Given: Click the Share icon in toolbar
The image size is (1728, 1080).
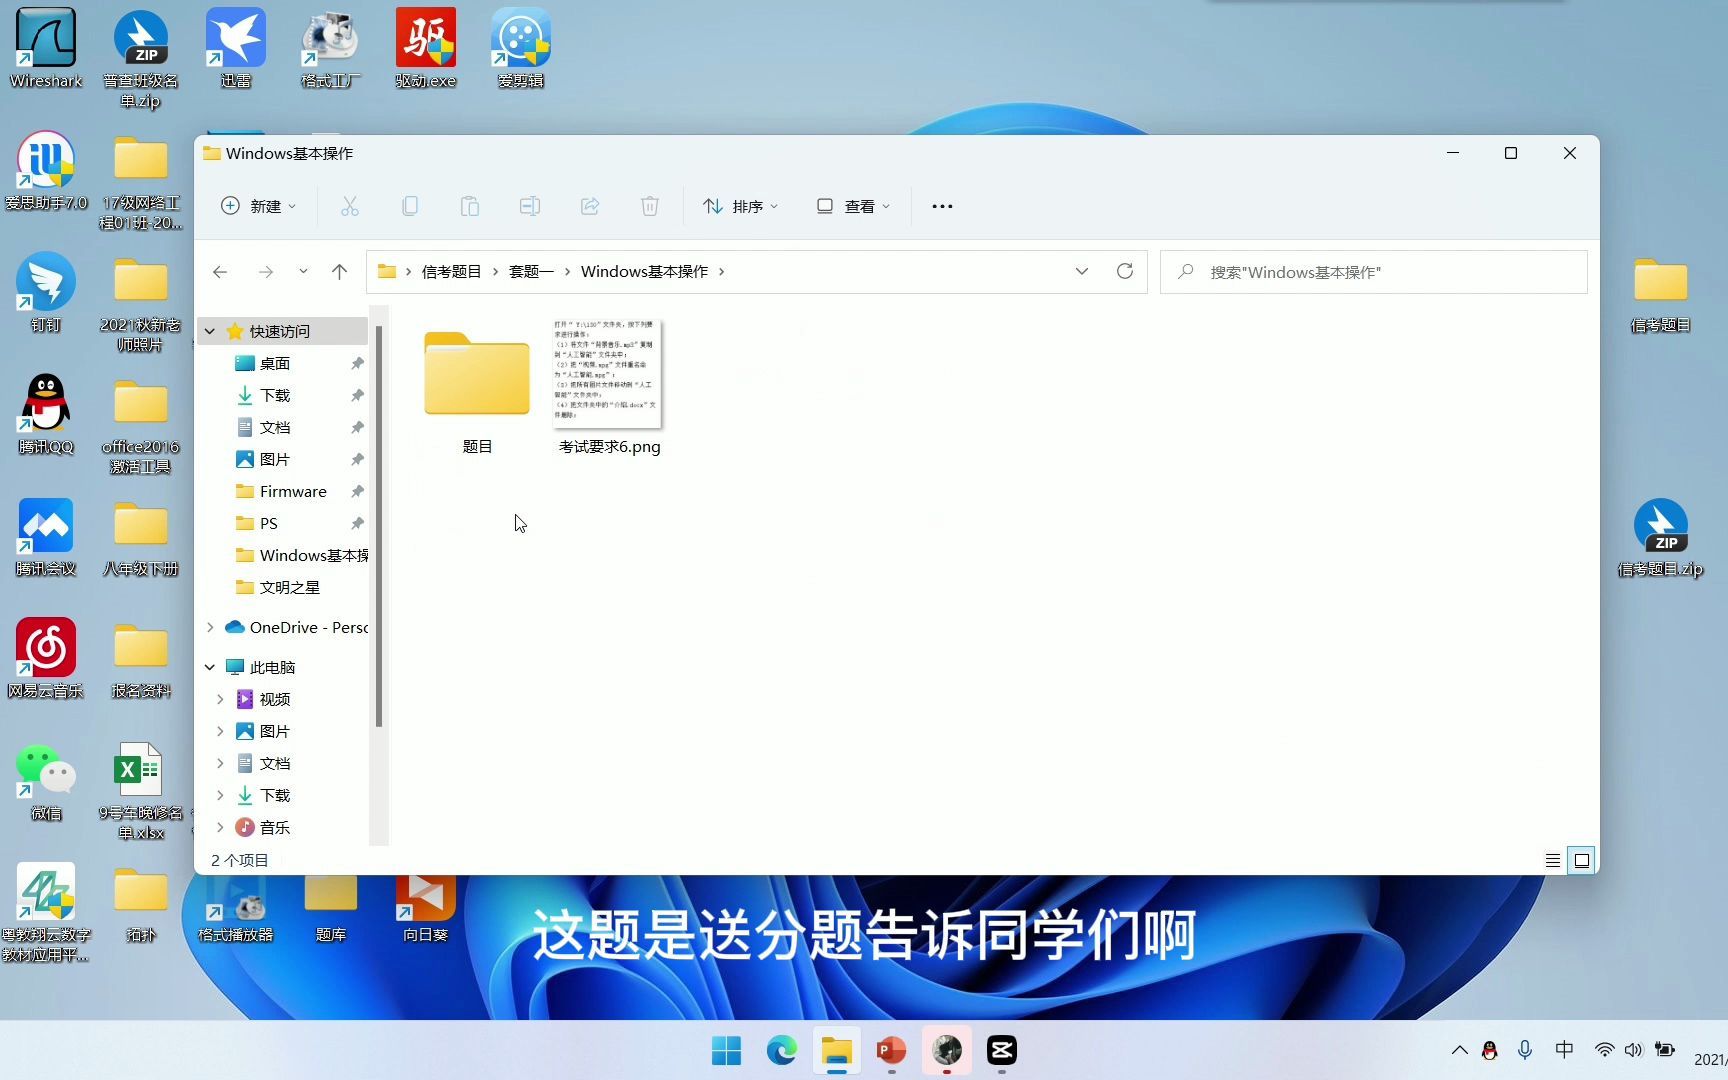Looking at the screenshot, I should point(590,206).
